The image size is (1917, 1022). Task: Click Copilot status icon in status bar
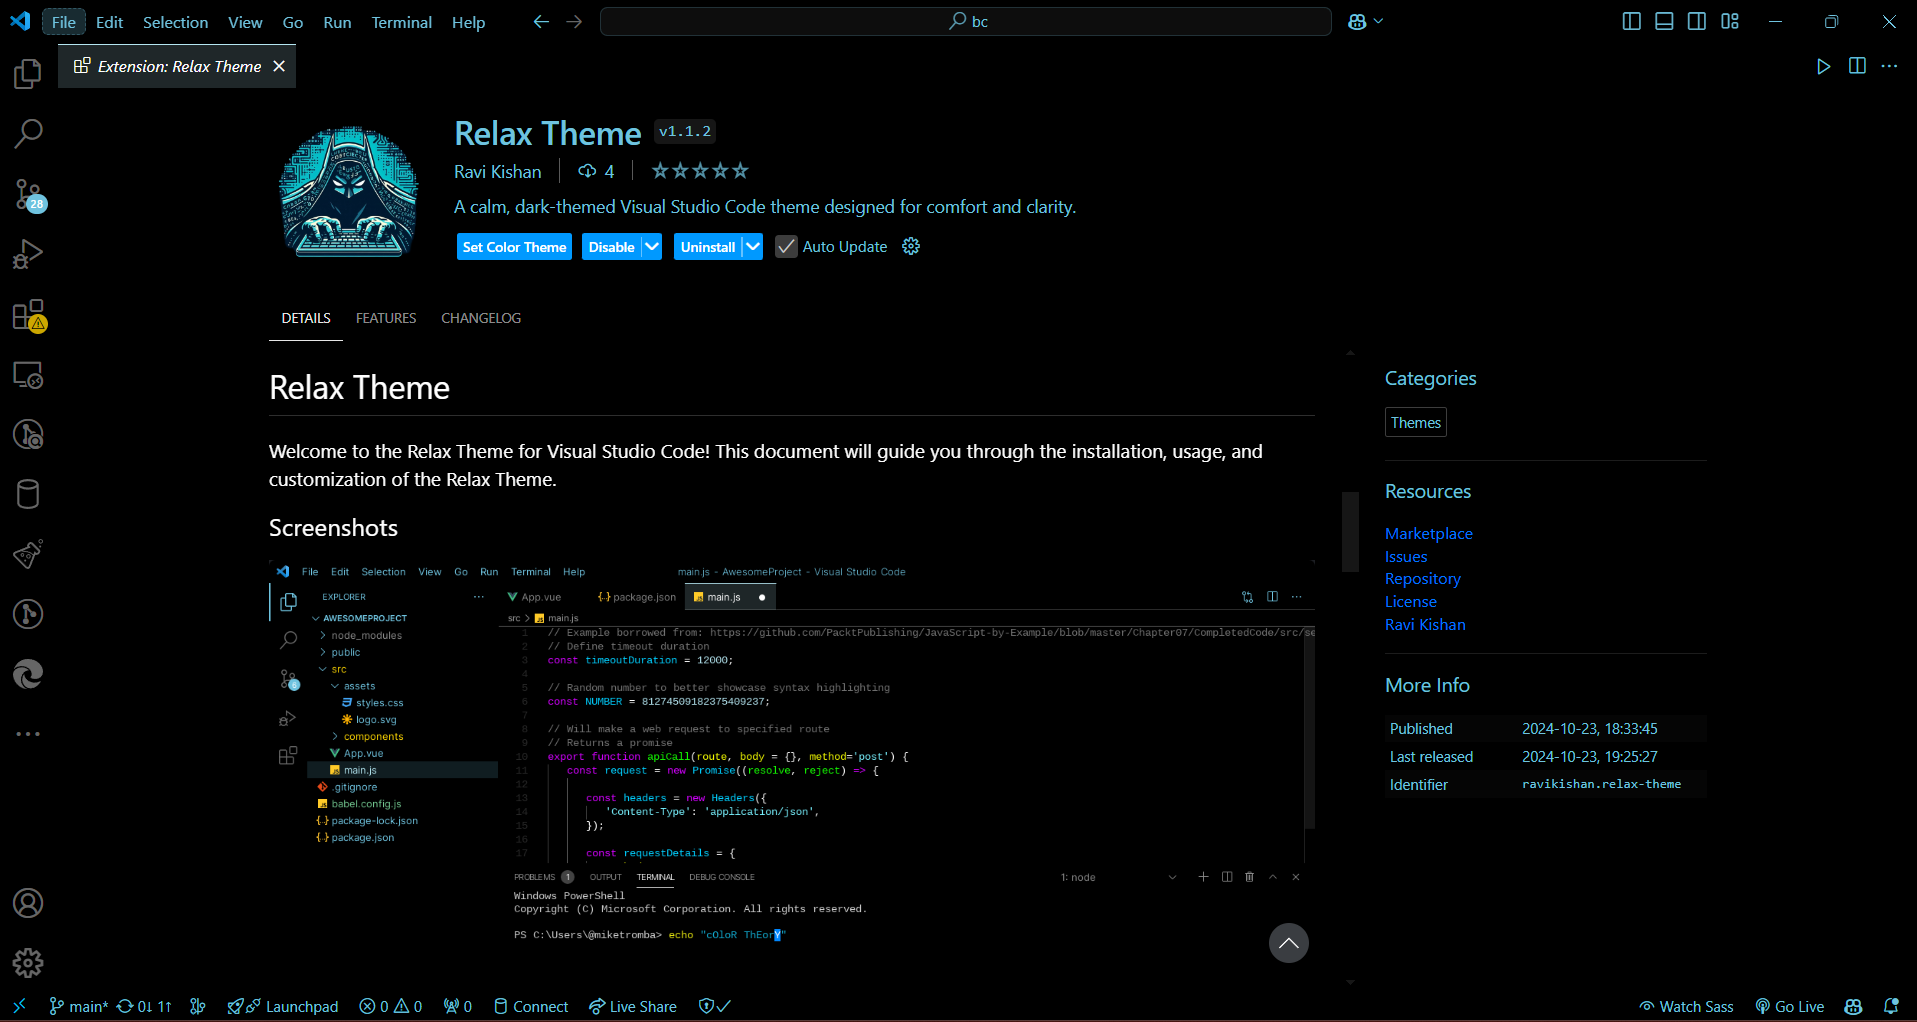(x=1854, y=1006)
